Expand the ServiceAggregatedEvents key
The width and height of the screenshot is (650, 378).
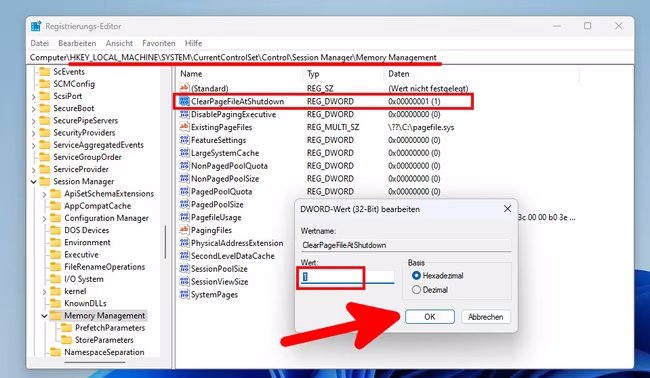34,145
